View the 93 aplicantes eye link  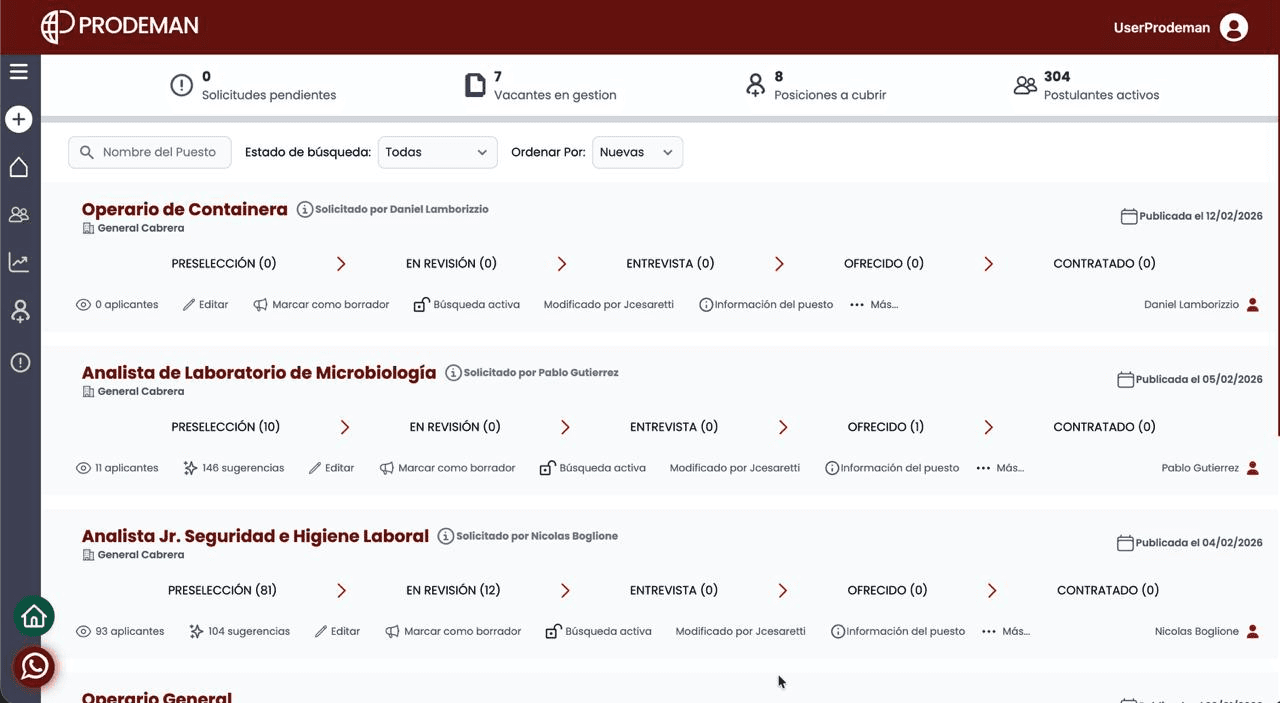click(x=120, y=631)
